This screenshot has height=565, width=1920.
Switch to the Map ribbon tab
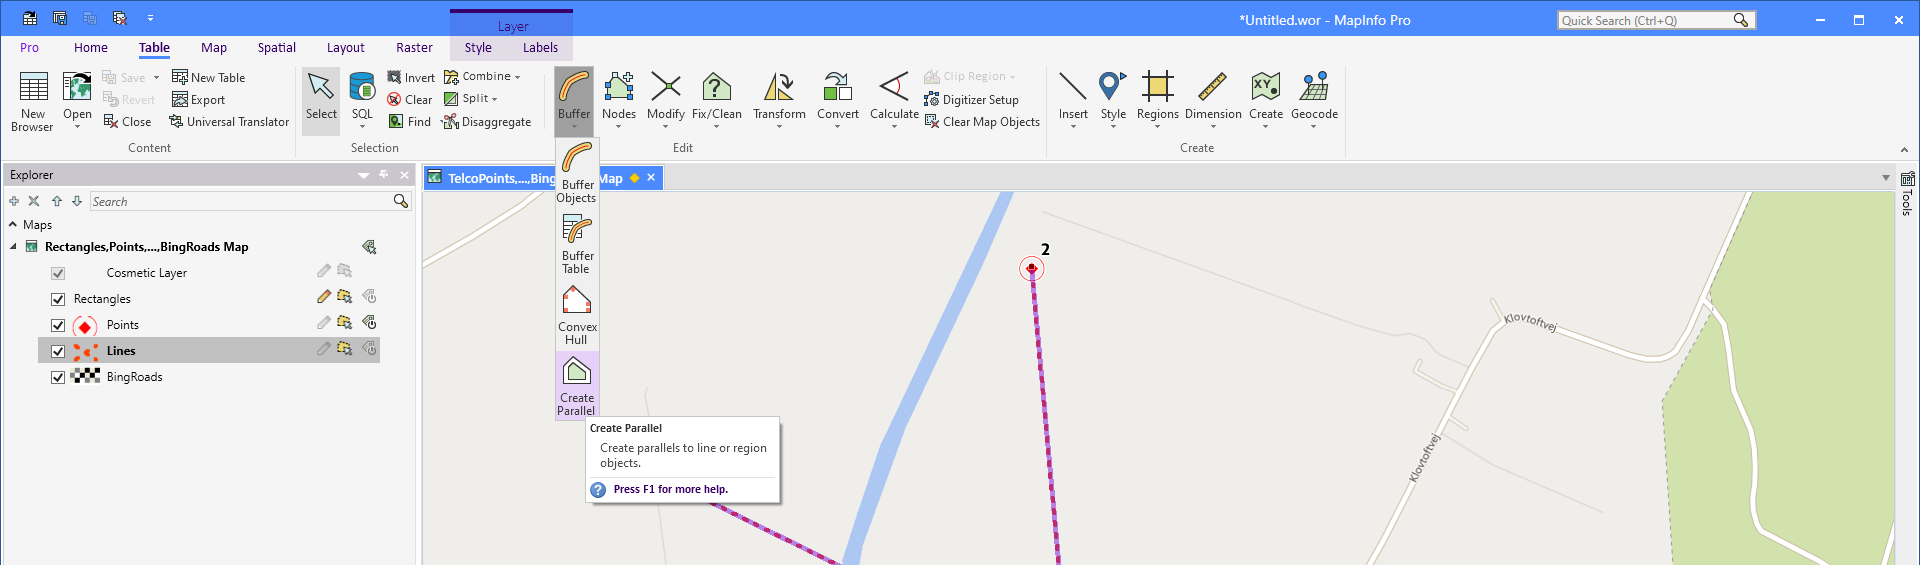pyautogui.click(x=214, y=47)
